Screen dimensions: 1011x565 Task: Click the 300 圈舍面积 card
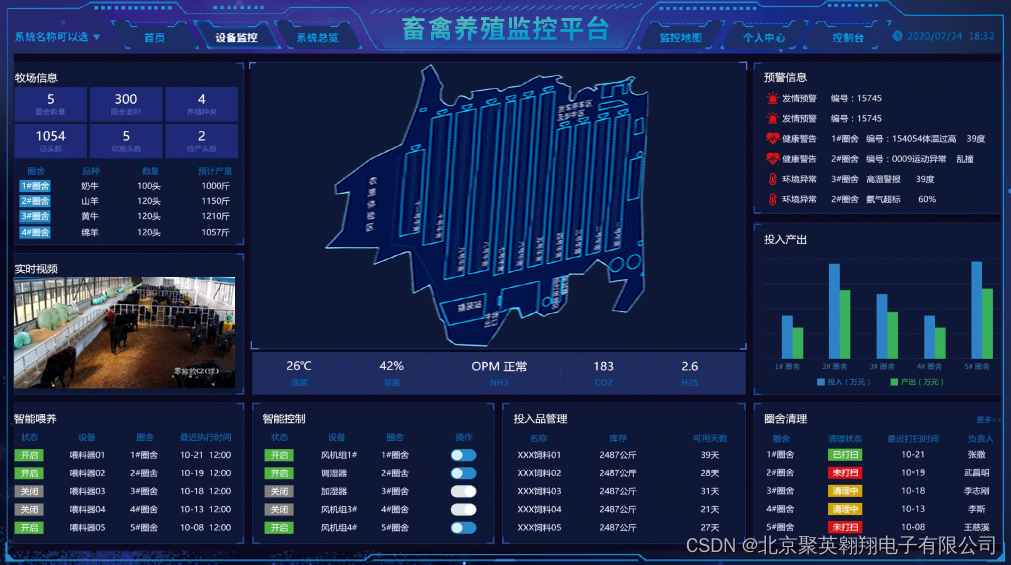(126, 104)
